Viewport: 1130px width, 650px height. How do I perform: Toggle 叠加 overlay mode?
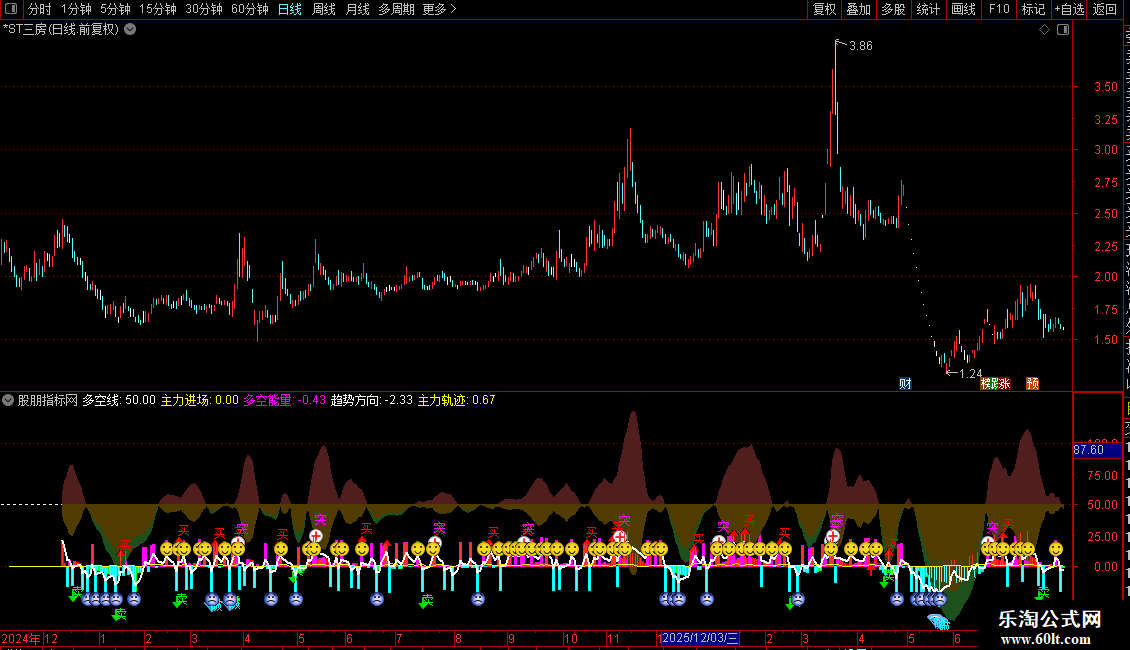[x=858, y=9]
